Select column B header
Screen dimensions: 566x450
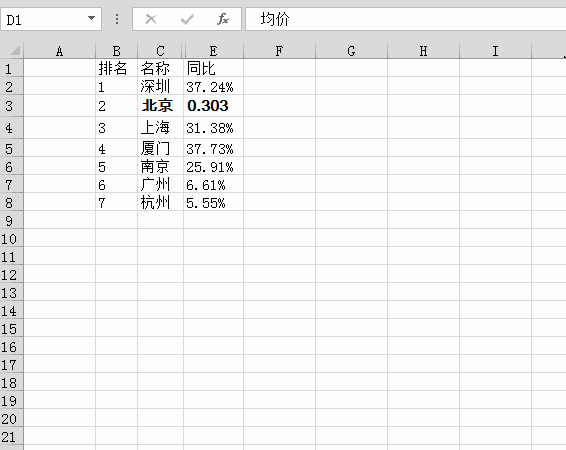click(x=116, y=51)
